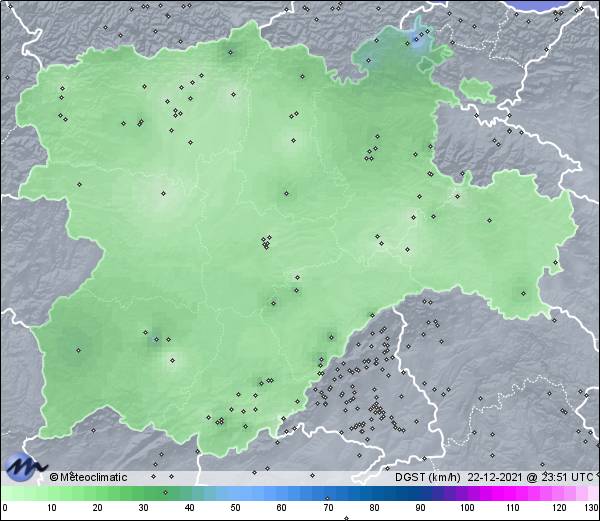Click the ©Meteoclimatic copyright text
Screen dimensions: 600x521
click(x=88, y=477)
